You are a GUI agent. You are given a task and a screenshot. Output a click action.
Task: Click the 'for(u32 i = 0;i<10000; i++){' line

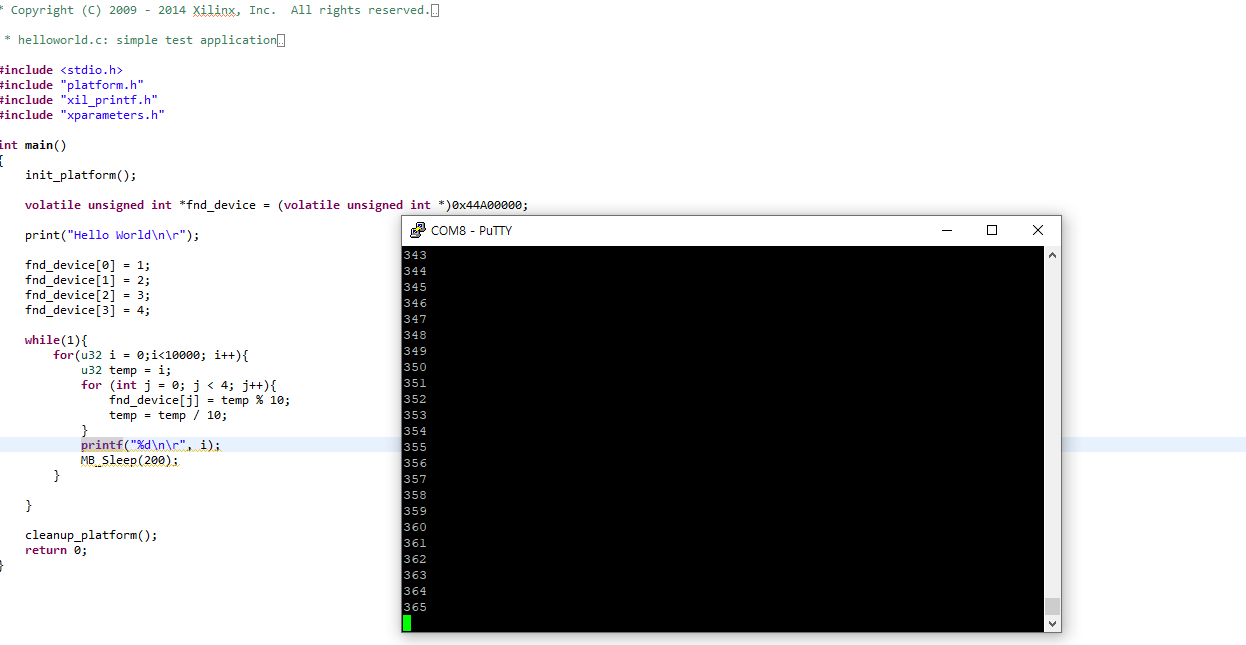(151, 355)
